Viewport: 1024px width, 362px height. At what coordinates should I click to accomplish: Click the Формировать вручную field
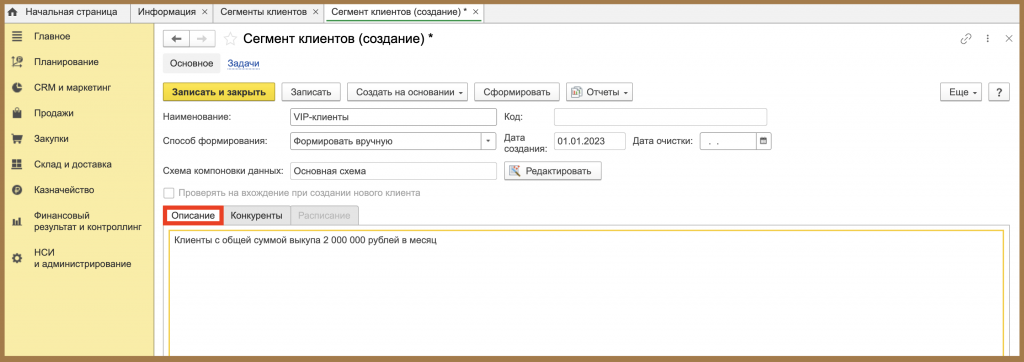pyautogui.click(x=385, y=140)
